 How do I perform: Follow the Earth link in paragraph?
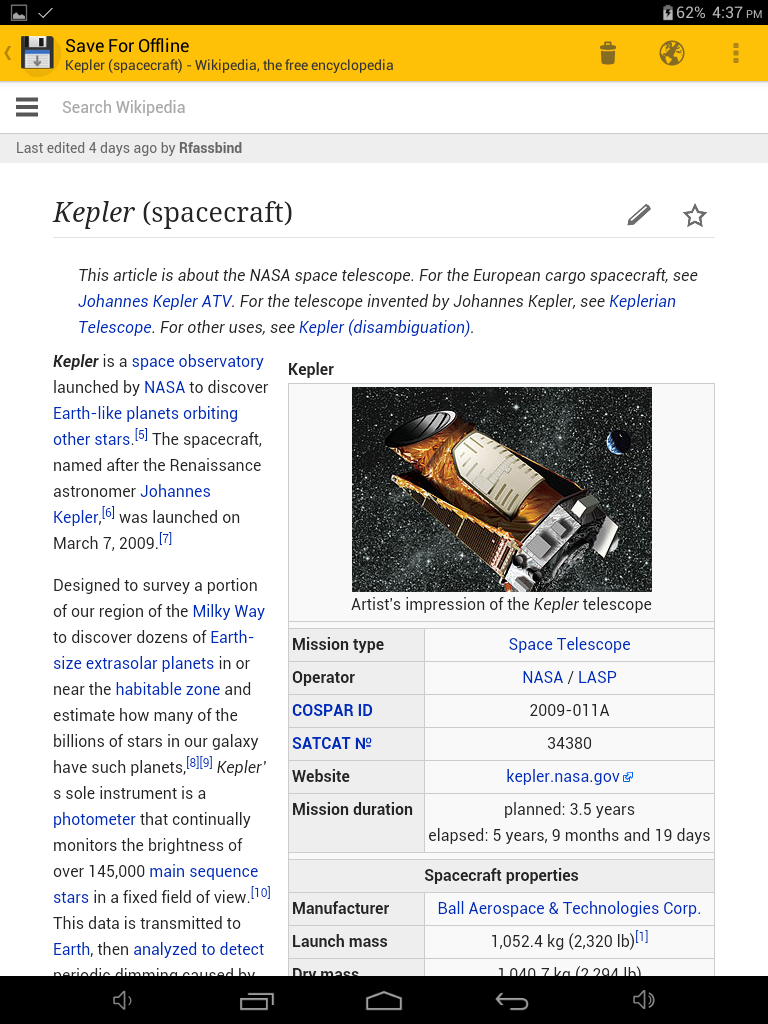click(x=72, y=949)
